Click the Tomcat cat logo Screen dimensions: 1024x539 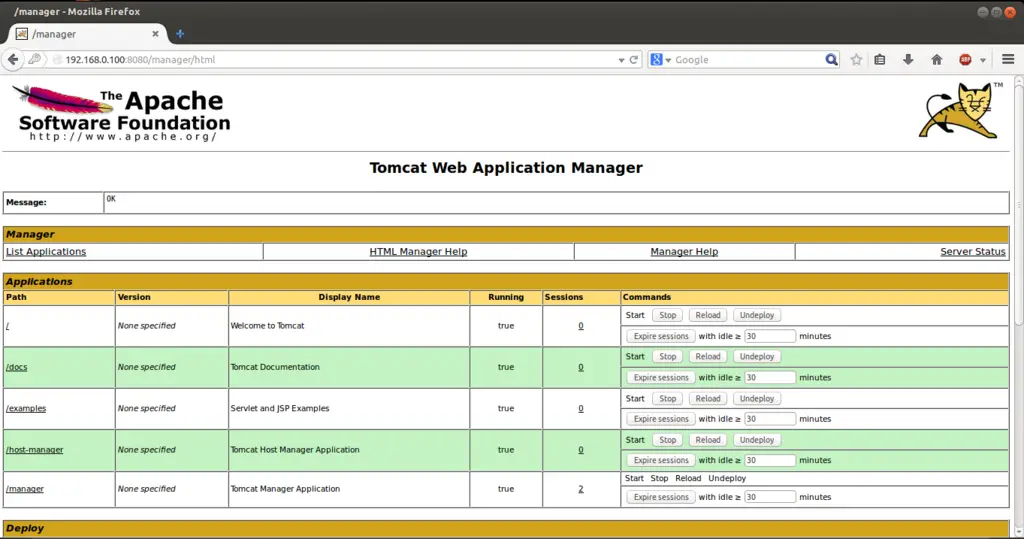pos(960,110)
